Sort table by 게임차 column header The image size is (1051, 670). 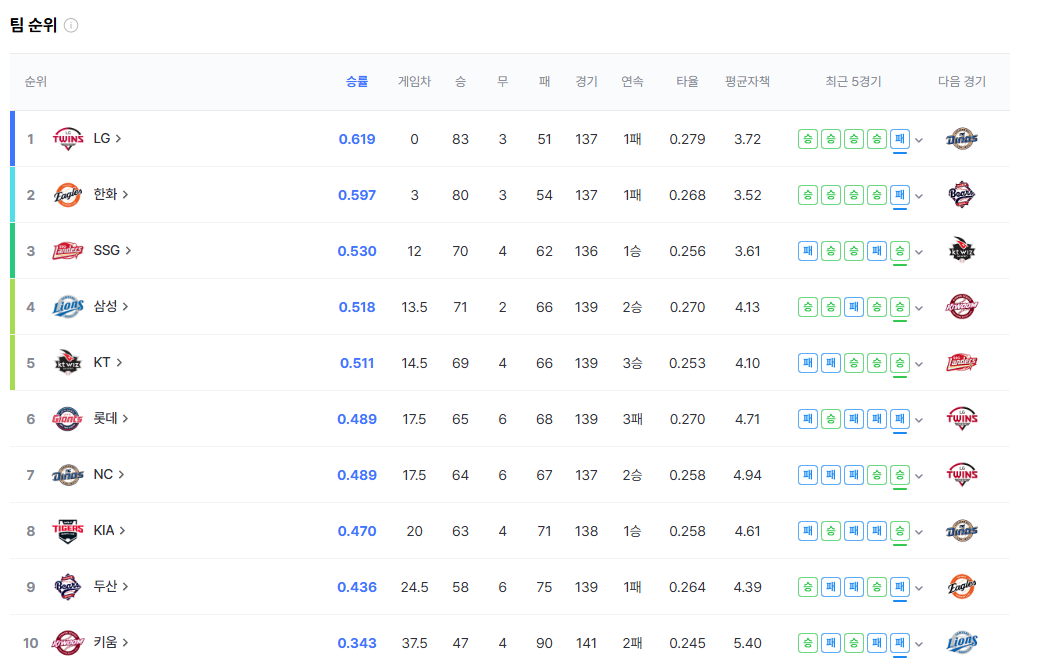pos(414,82)
